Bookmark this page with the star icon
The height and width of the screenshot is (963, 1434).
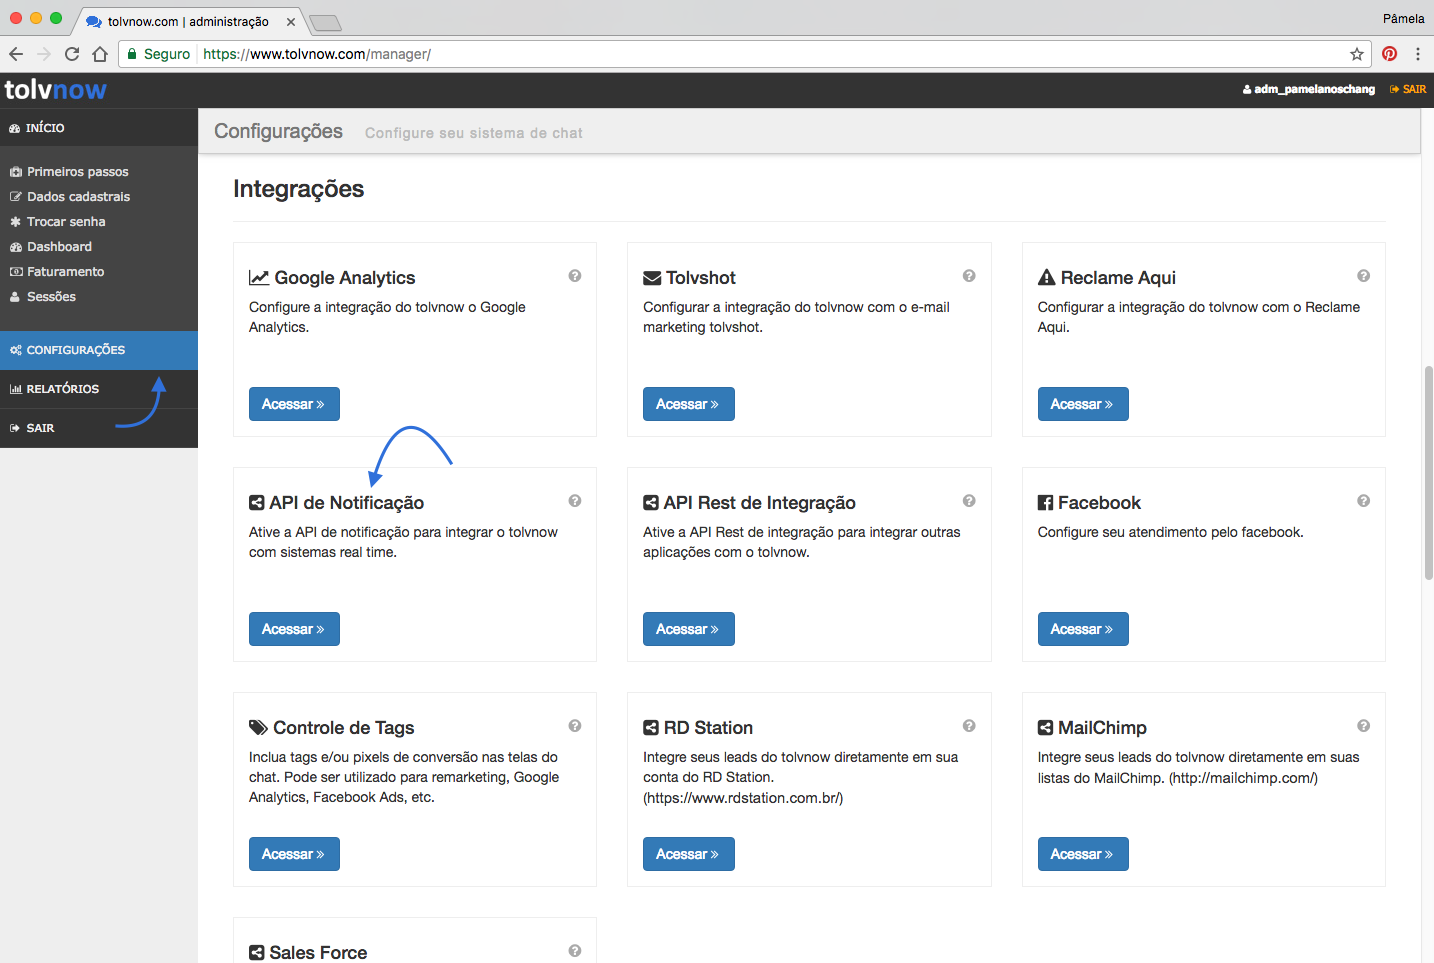(1357, 54)
